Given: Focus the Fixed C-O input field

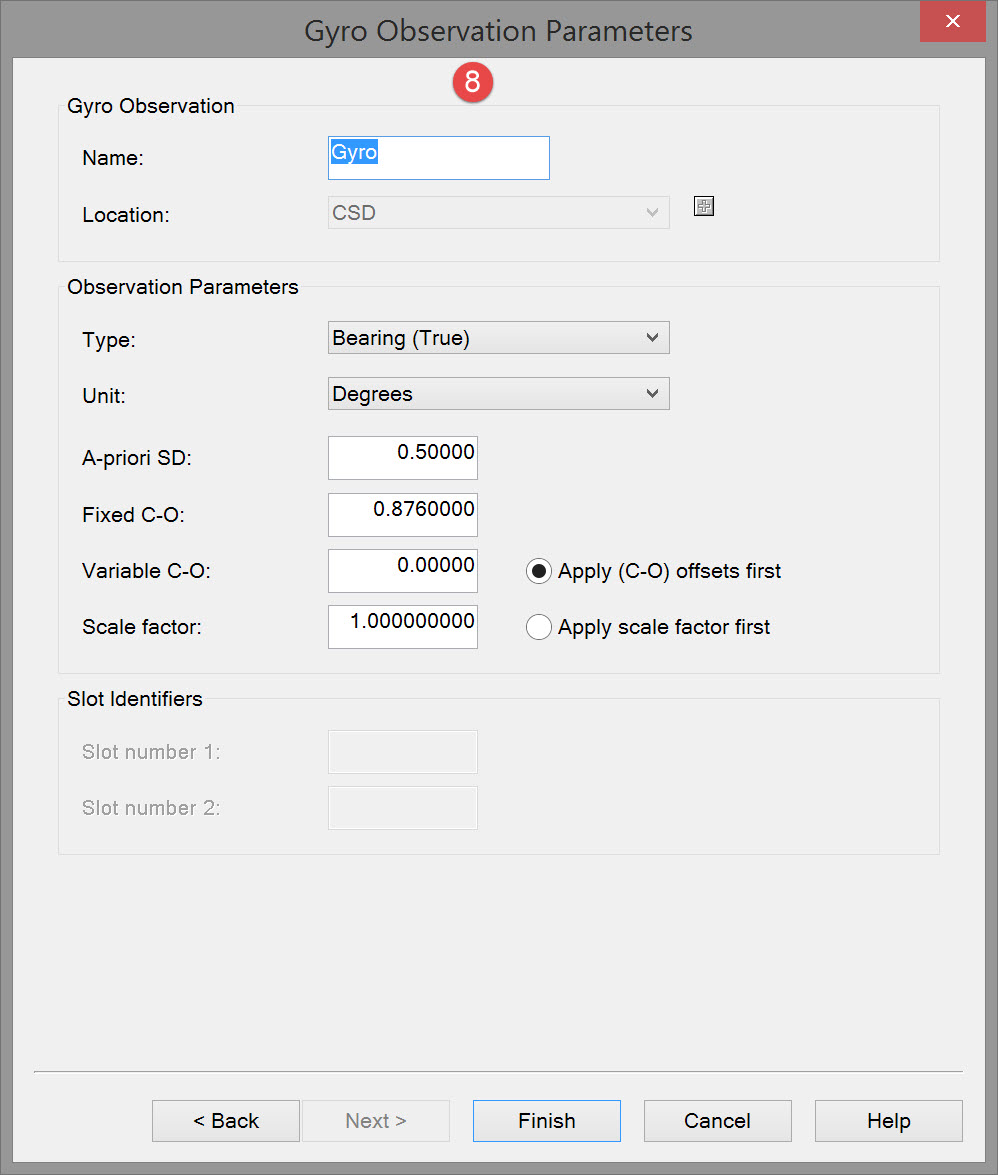Looking at the screenshot, I should (x=402, y=514).
